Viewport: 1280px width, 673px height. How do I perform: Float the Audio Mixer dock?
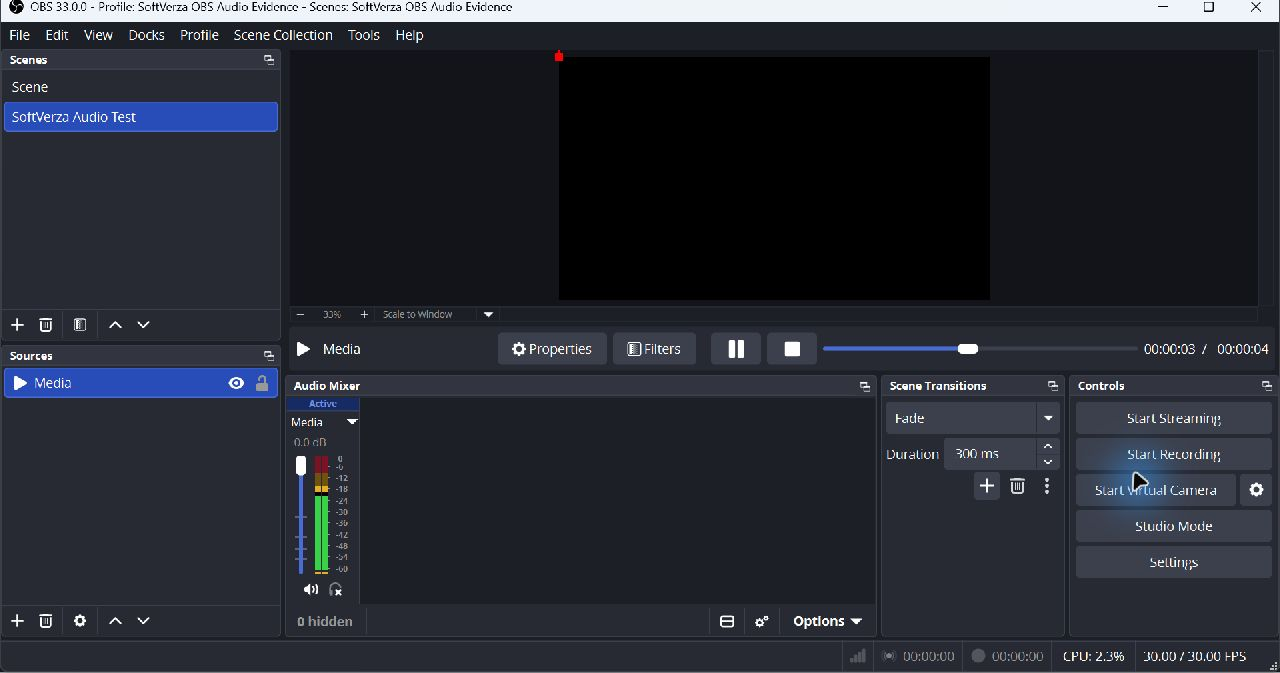pyautogui.click(x=864, y=386)
